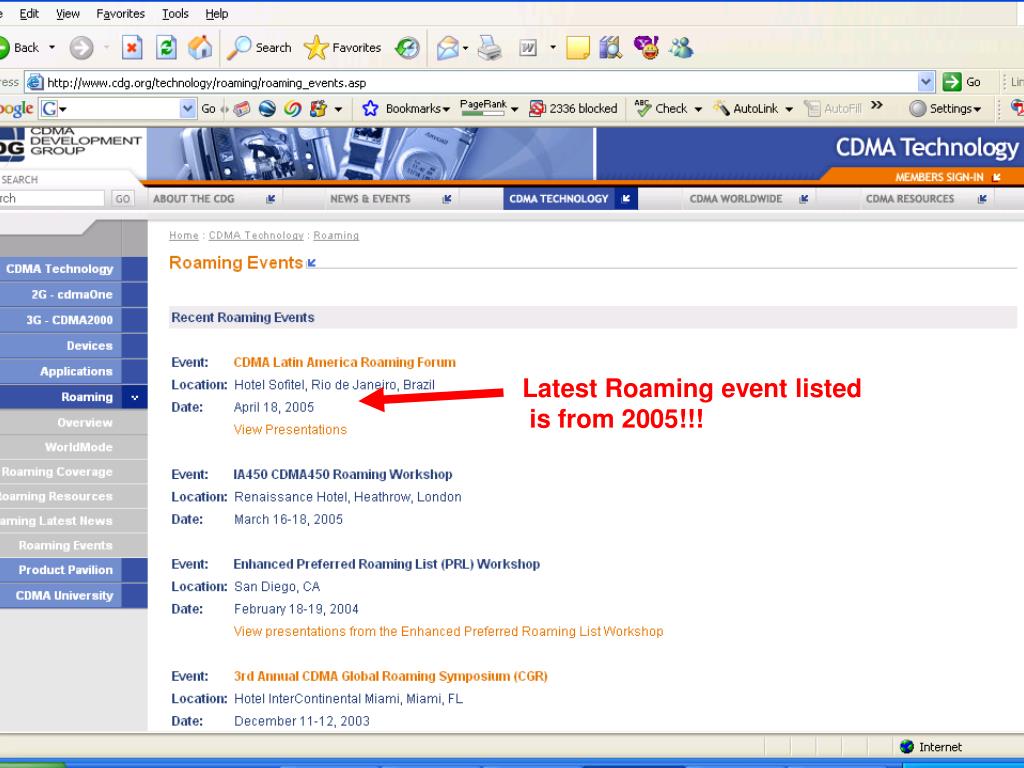Open the View menu
This screenshot has width=1024, height=768.
[x=67, y=14]
